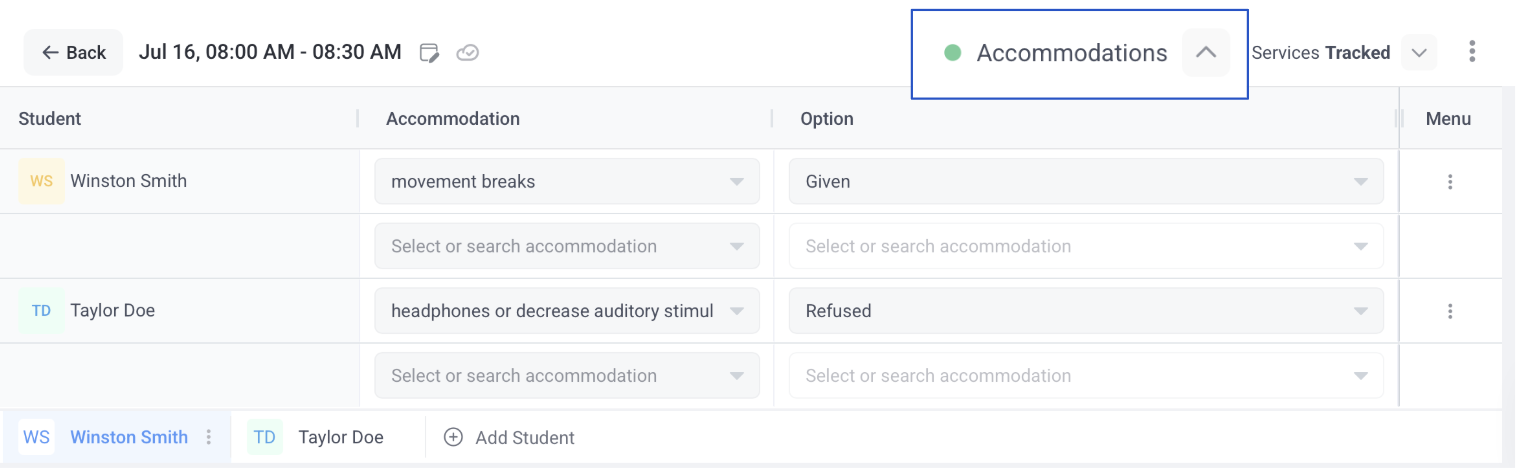This screenshot has height=470, width=1522.
Task: Click empty accommodation search field under Winston Smith
Action: (566, 246)
